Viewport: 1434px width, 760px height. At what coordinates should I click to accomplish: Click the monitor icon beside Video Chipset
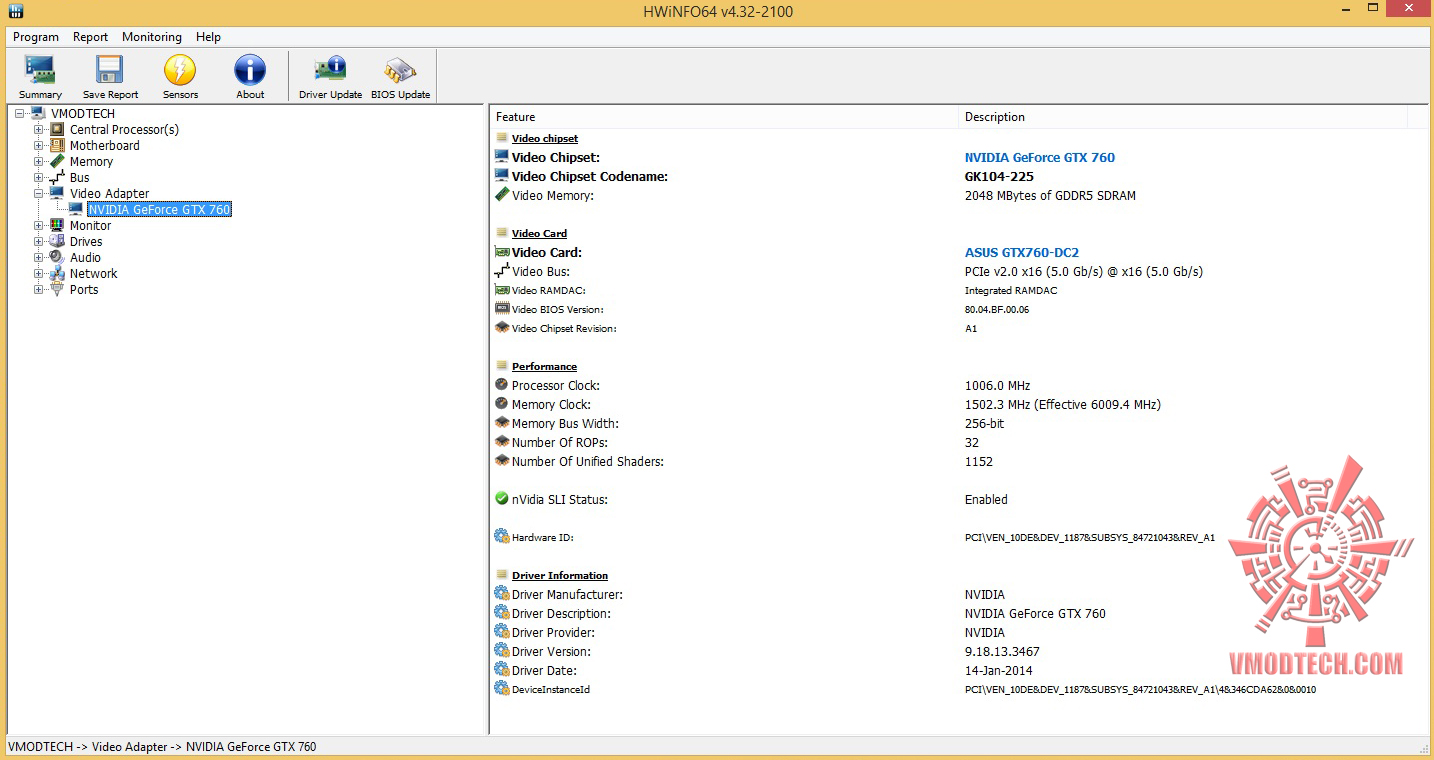(502, 157)
